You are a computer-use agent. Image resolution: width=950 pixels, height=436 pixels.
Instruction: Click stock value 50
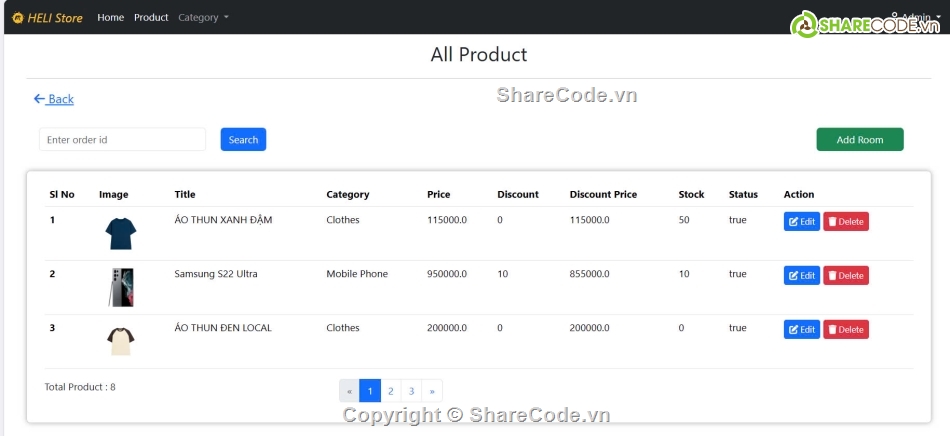pyautogui.click(x=684, y=220)
